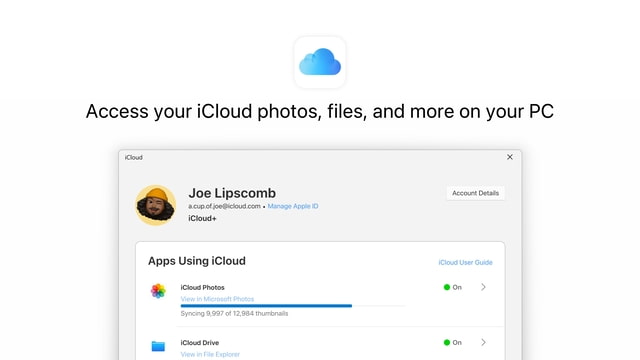The height and width of the screenshot is (360, 640).
Task: Click the thumbnail syncing progress bar
Action: tap(293, 306)
